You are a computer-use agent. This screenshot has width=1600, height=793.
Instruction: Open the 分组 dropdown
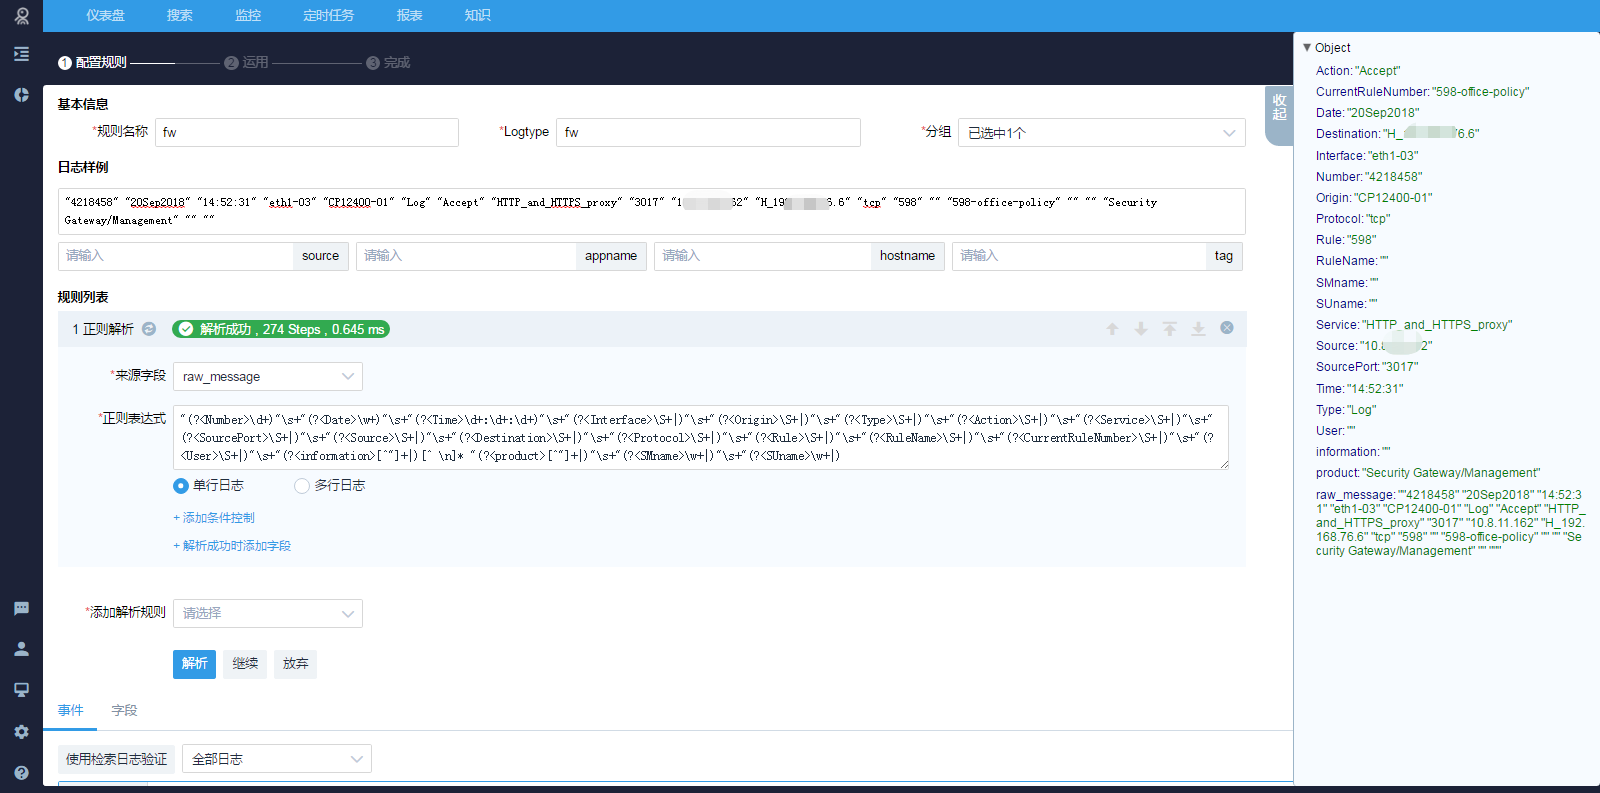(x=1101, y=133)
